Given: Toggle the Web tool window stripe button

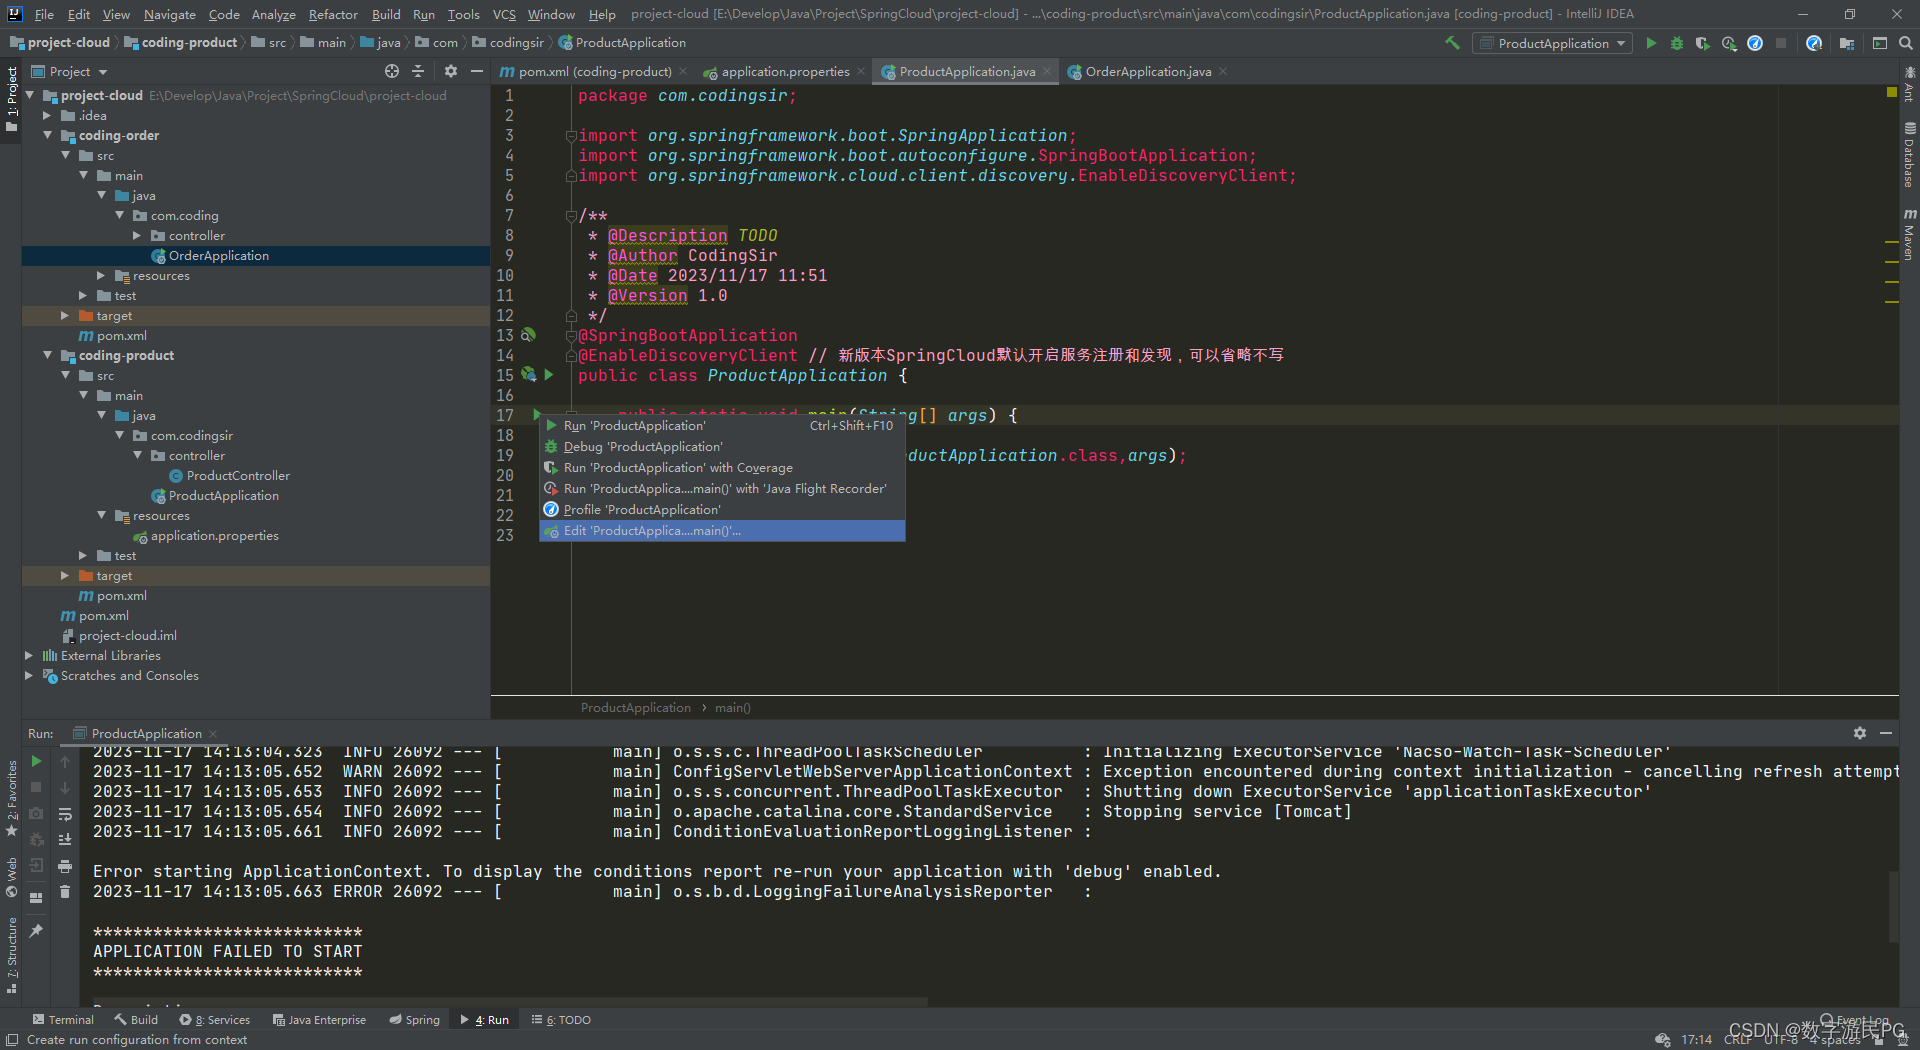Looking at the screenshot, I should (11, 877).
